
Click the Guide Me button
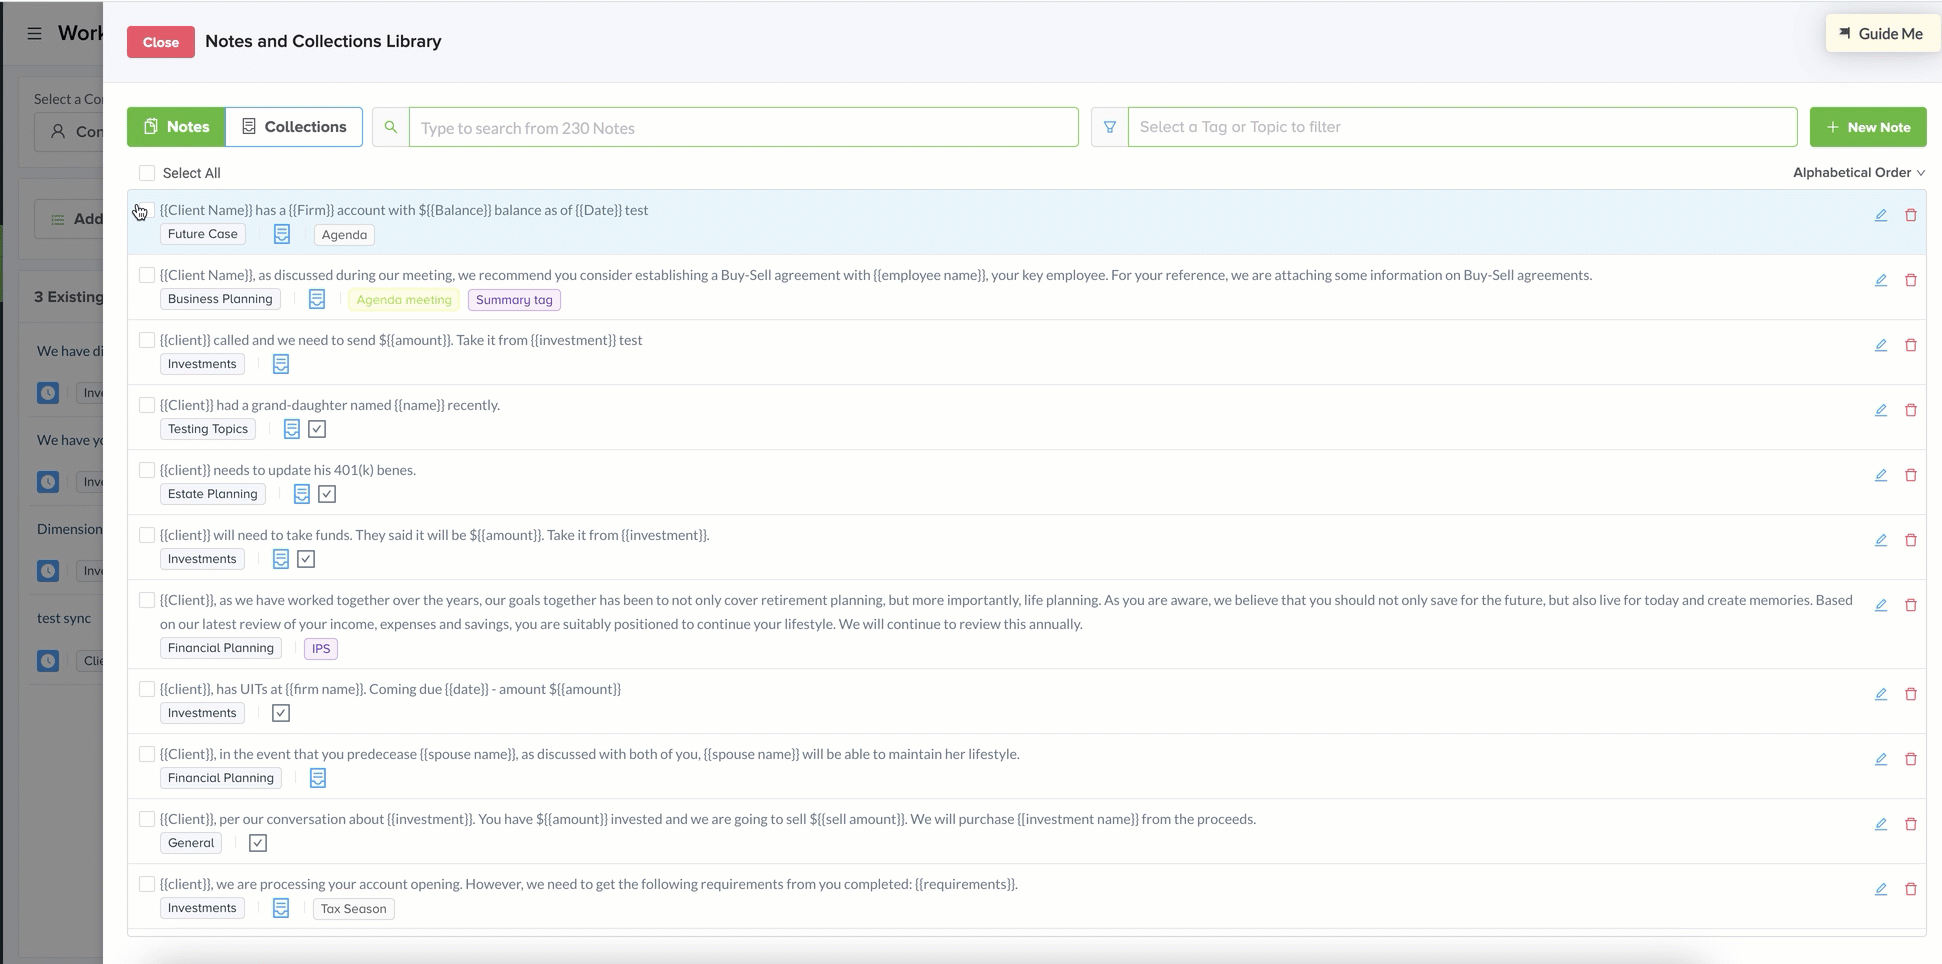coord(1882,33)
